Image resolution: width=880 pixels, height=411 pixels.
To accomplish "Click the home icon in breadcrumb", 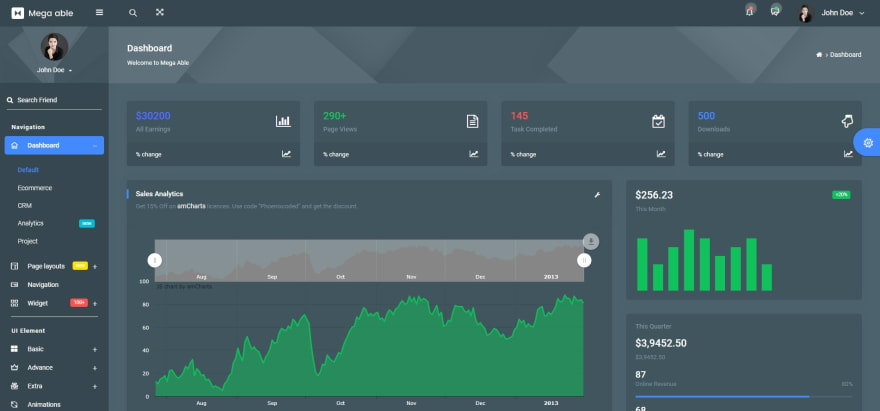I will pyautogui.click(x=819, y=54).
